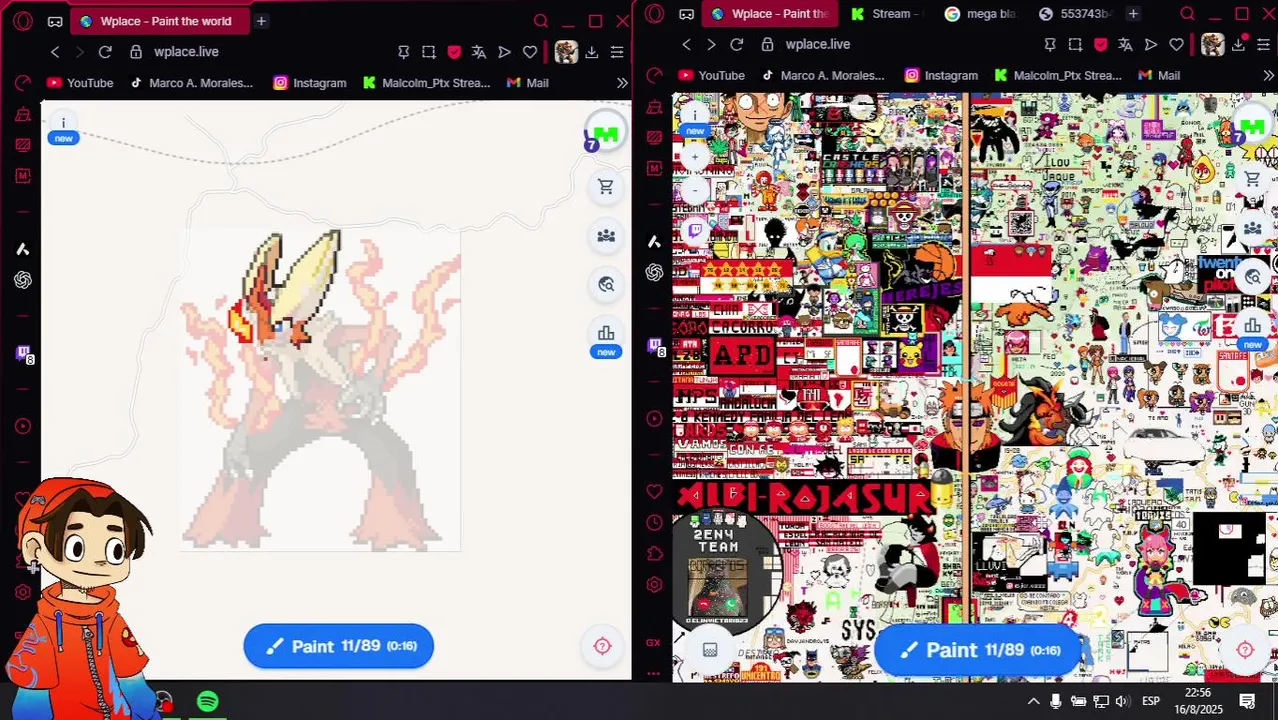This screenshot has width=1278, height=720.
Task: Open the Wplace store cart in left window
Action: pos(606,187)
